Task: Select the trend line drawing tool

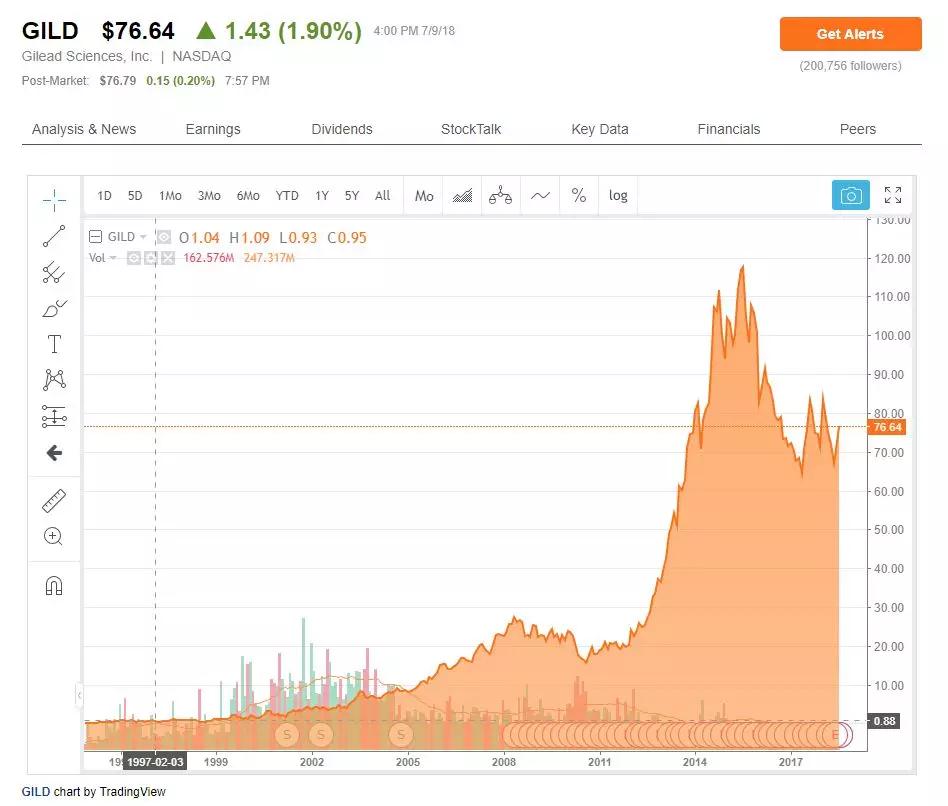Action: click(x=54, y=237)
